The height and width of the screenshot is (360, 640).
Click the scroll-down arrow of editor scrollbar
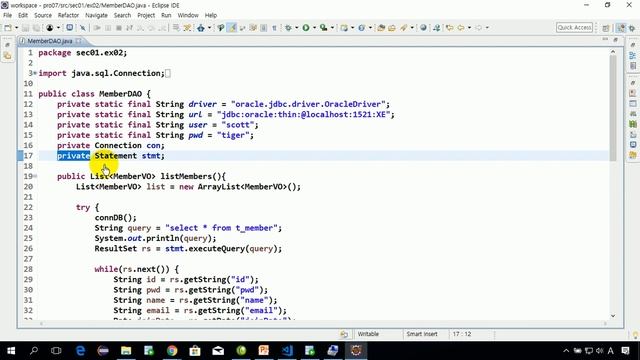(613, 316)
